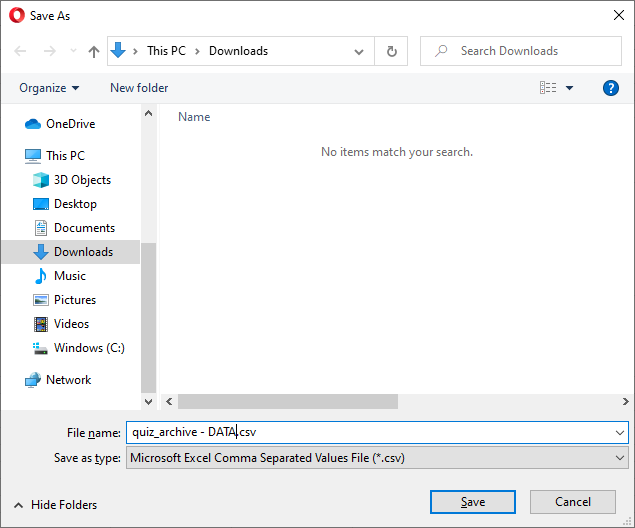Select Network in the navigation pane
Viewport: 635px width, 528px height.
pos(68,380)
